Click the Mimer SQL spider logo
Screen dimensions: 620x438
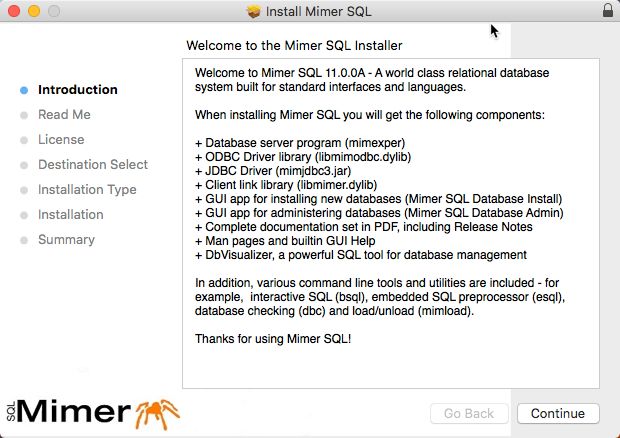click(93, 413)
